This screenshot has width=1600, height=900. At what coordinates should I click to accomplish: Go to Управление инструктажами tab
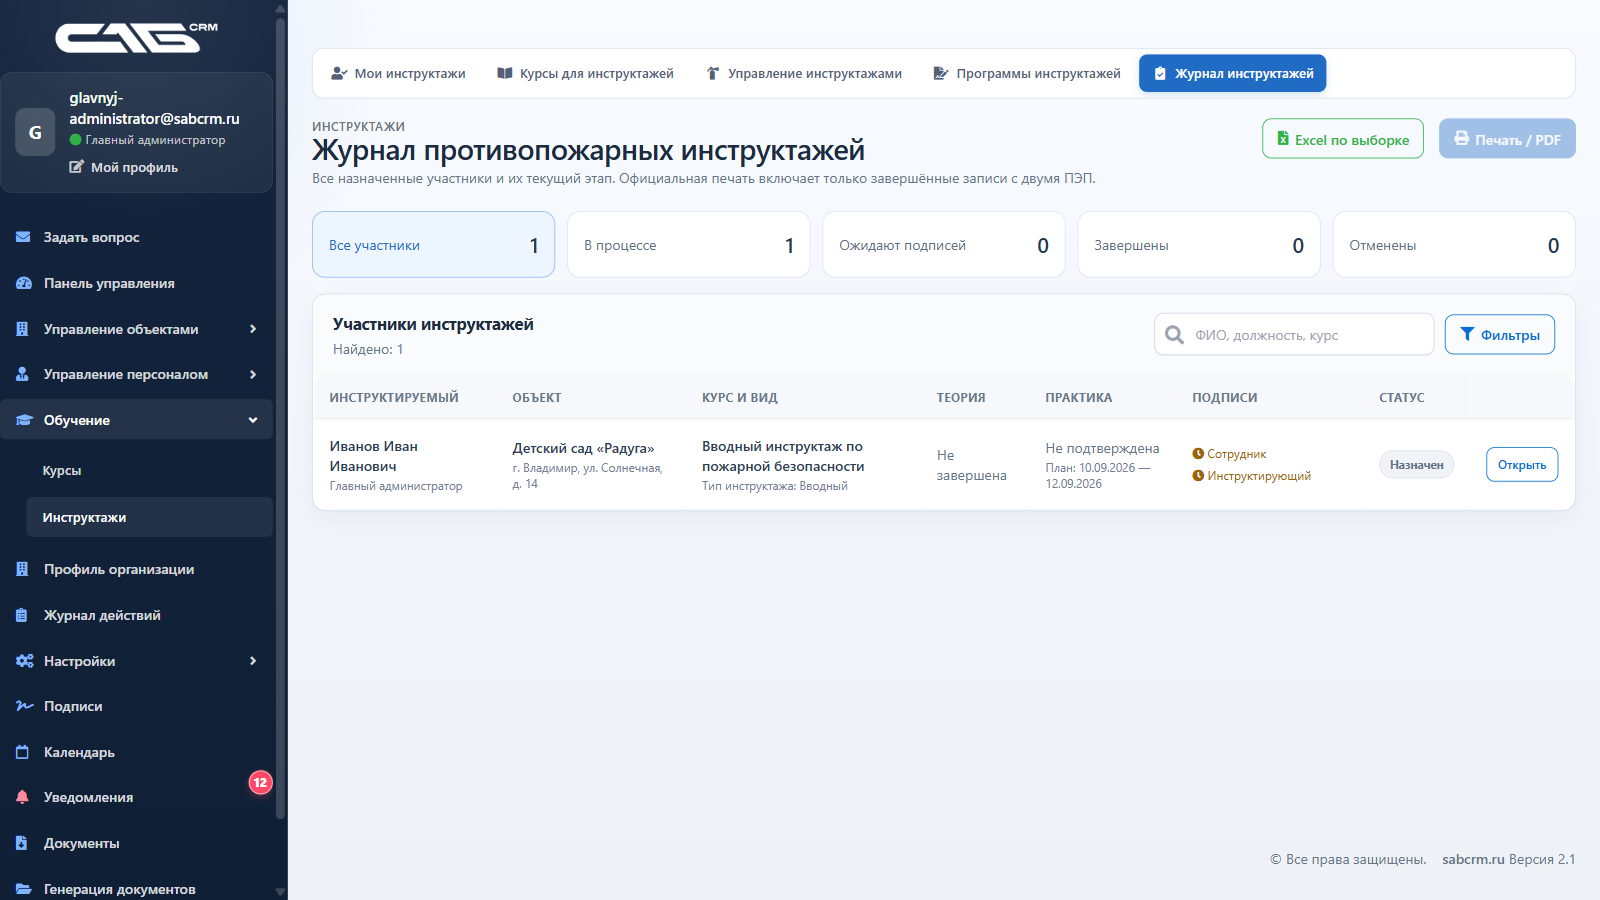(804, 73)
